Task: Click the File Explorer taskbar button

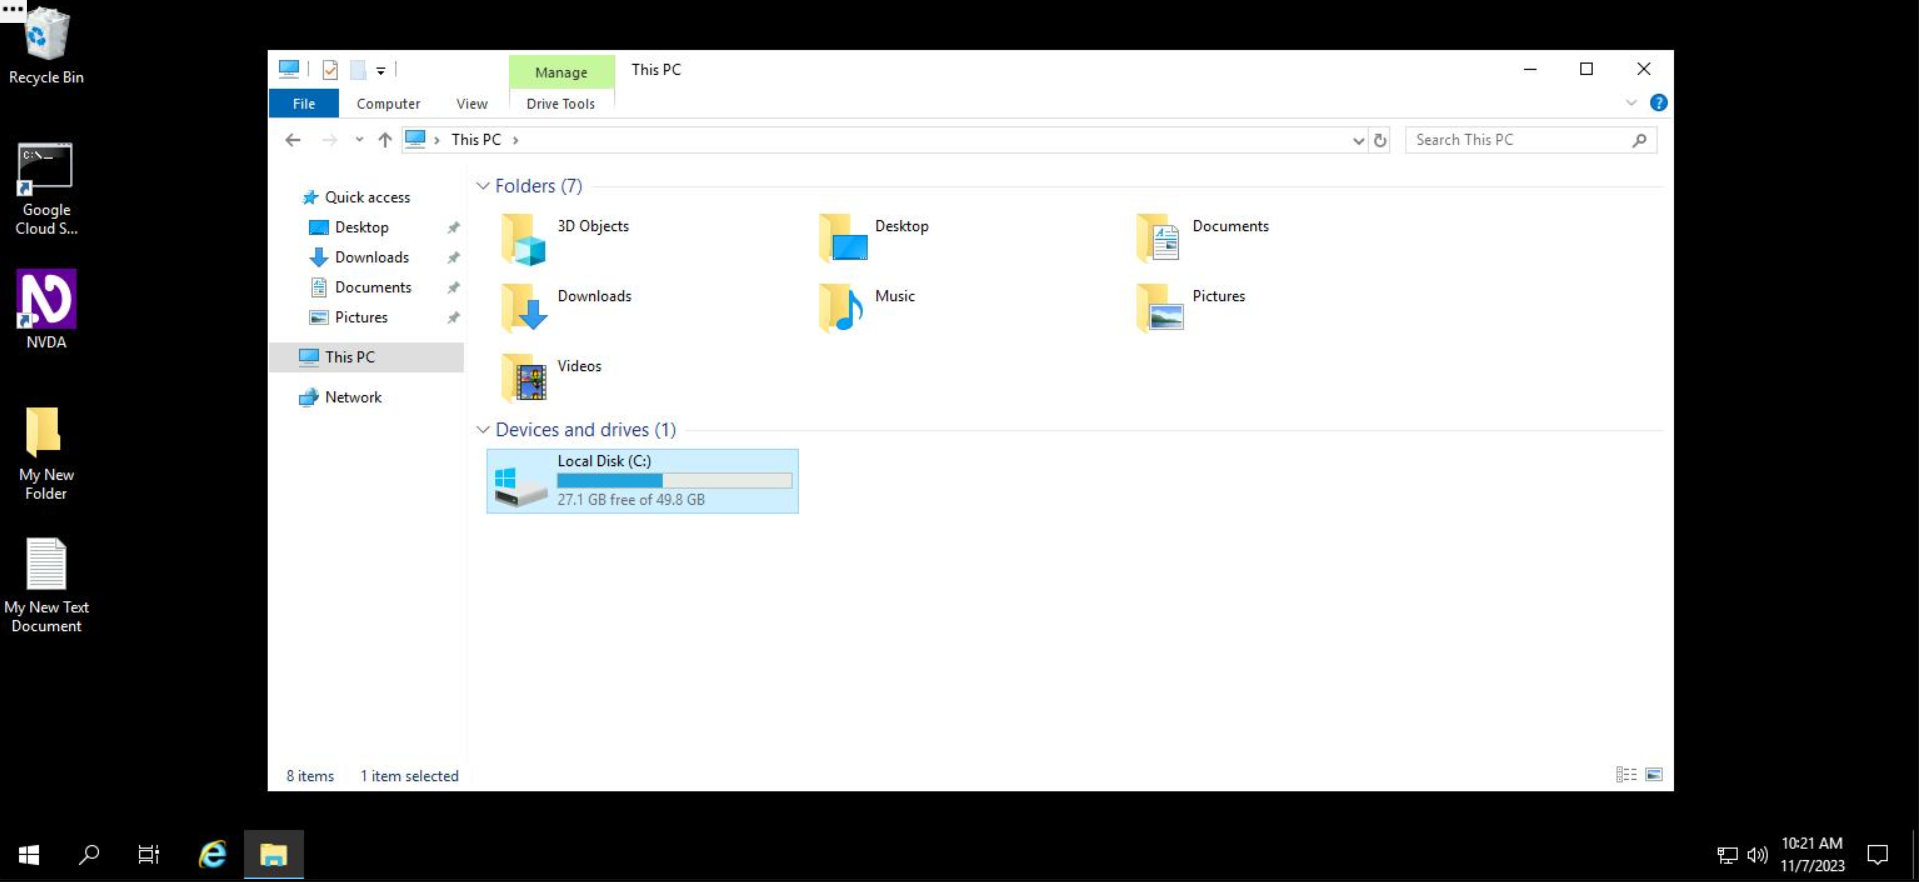Action: [x=273, y=855]
